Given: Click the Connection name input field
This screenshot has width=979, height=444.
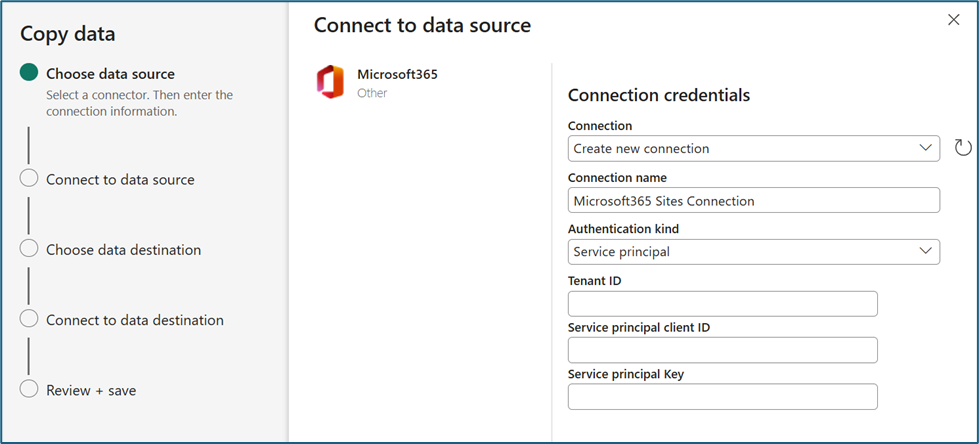Looking at the screenshot, I should coord(754,200).
